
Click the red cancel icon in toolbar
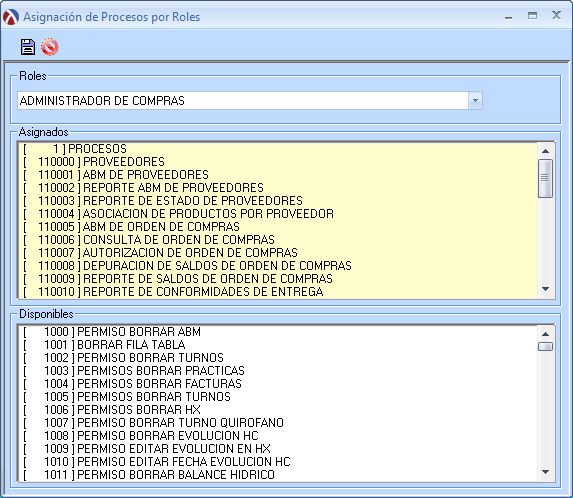click(50, 47)
